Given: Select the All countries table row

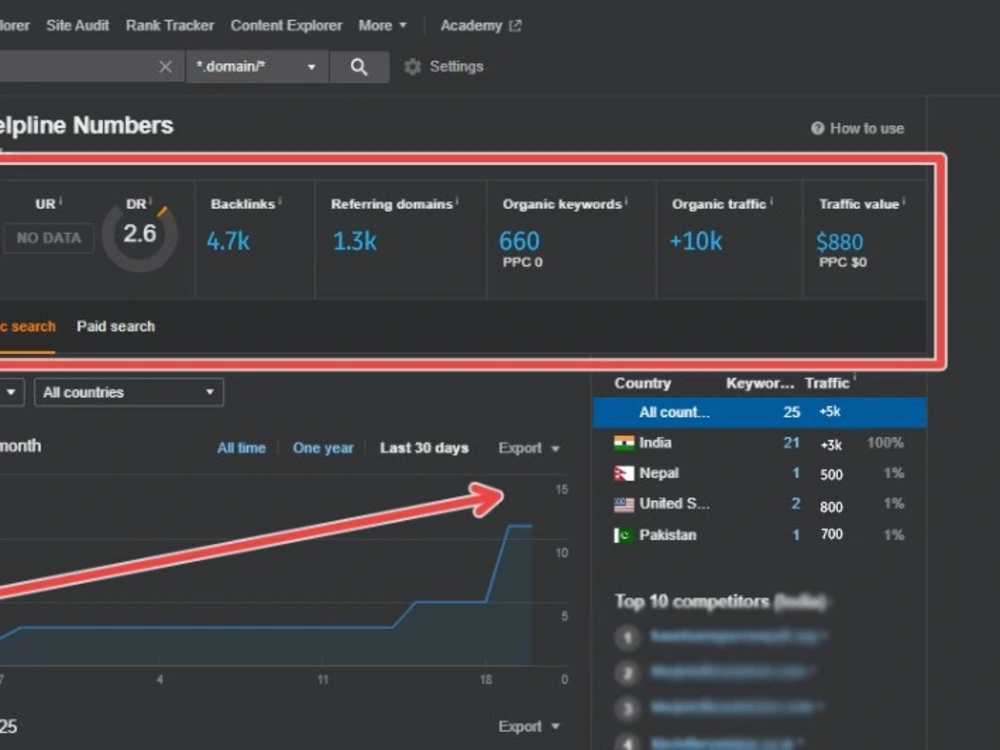Looking at the screenshot, I should [760, 412].
